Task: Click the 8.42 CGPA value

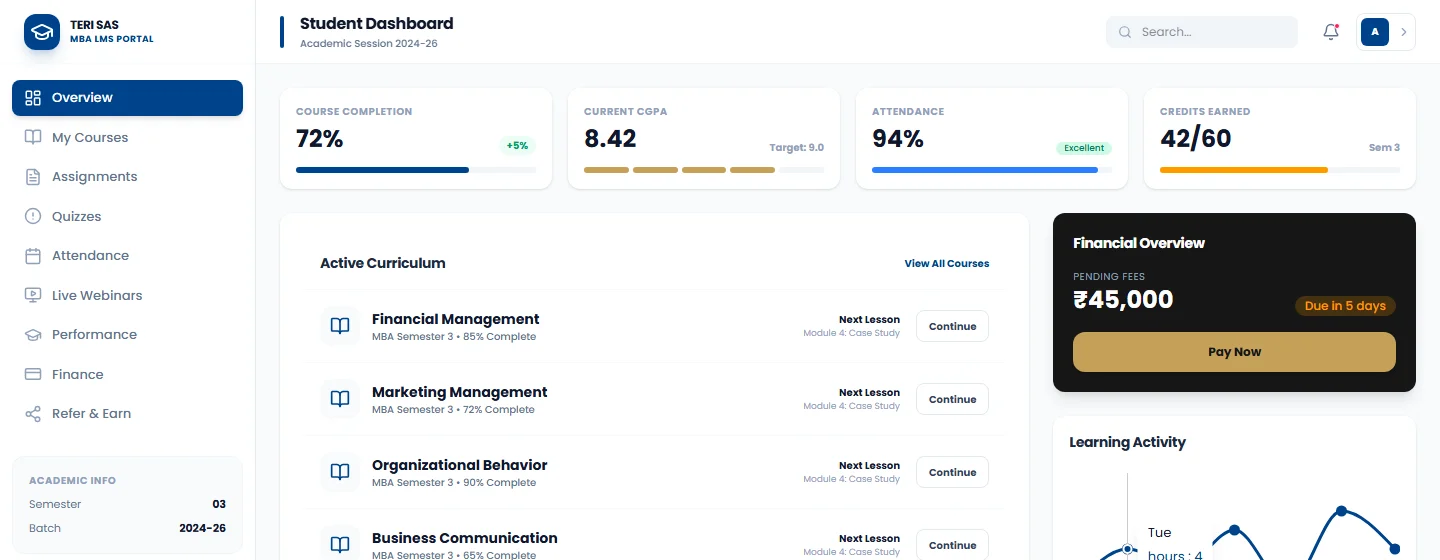Action: pos(610,139)
